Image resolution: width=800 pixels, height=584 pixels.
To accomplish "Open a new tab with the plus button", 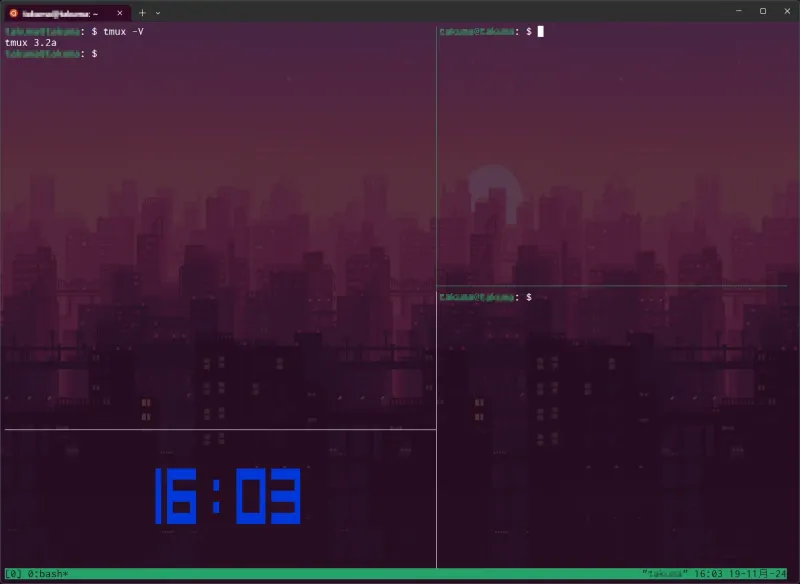I will pyautogui.click(x=141, y=13).
